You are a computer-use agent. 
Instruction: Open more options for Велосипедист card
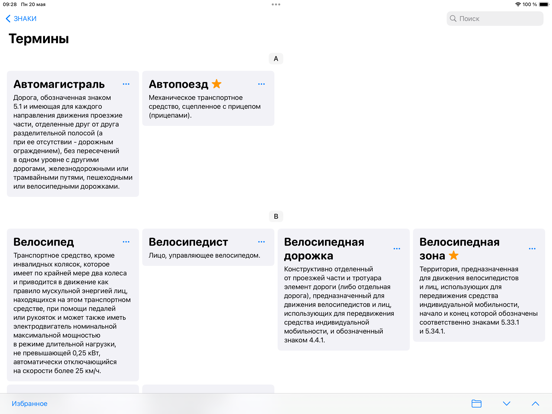pos(261,242)
